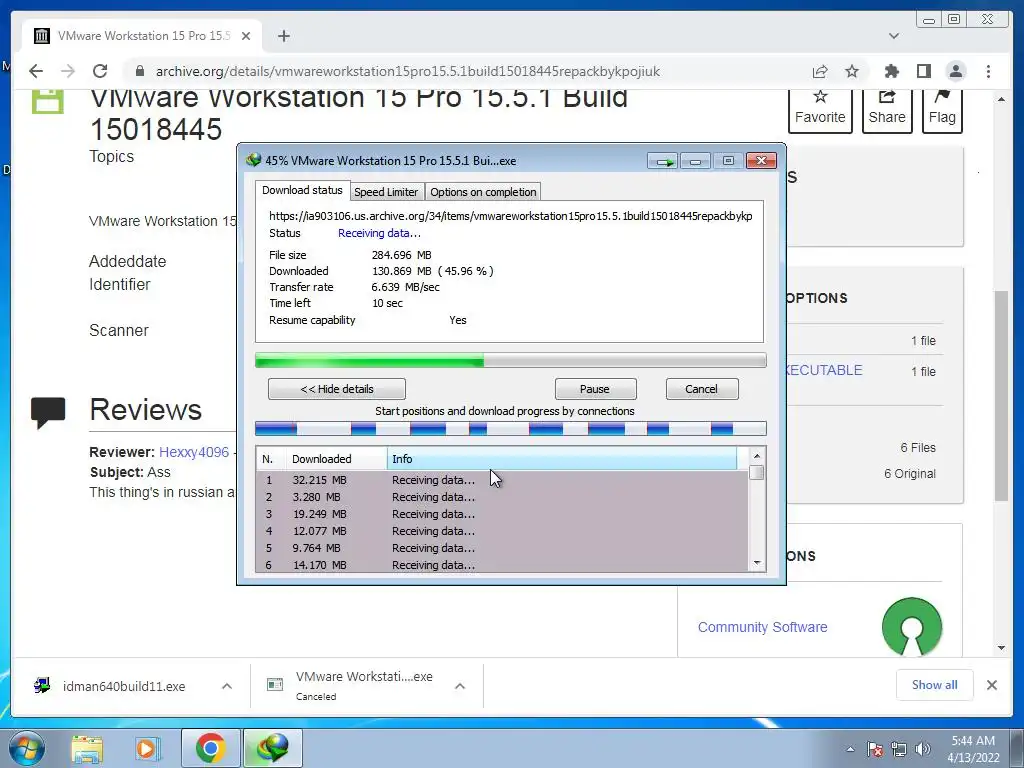
Task: Click the Reviews speech bubble icon
Action: (x=48, y=412)
